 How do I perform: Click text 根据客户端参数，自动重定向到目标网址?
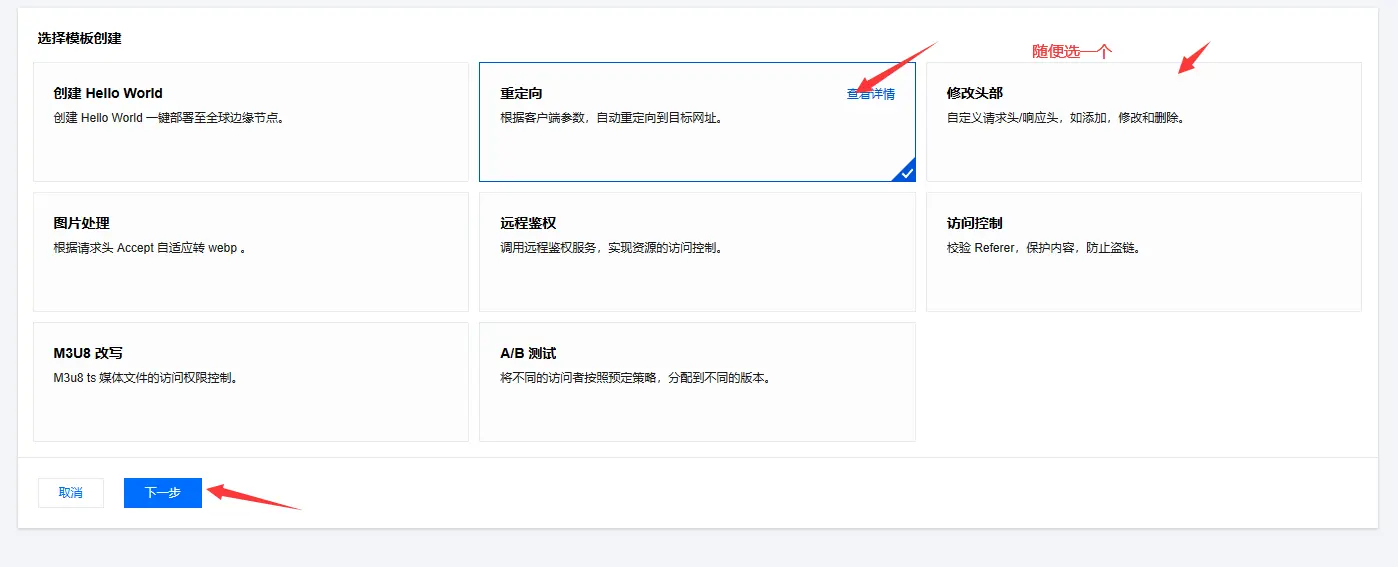(x=611, y=117)
